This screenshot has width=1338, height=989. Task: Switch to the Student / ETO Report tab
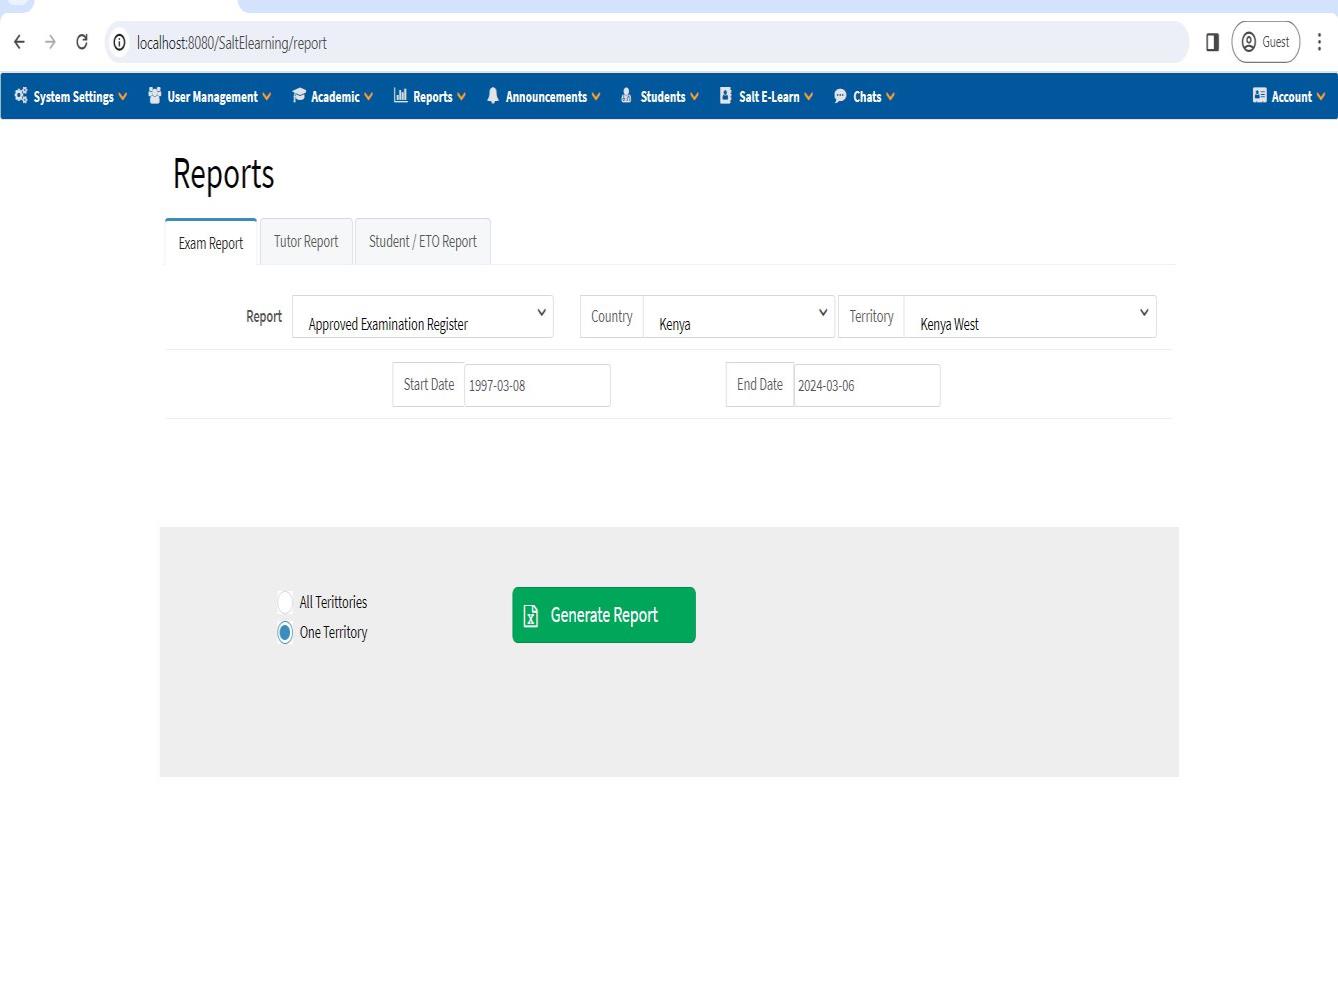point(422,242)
